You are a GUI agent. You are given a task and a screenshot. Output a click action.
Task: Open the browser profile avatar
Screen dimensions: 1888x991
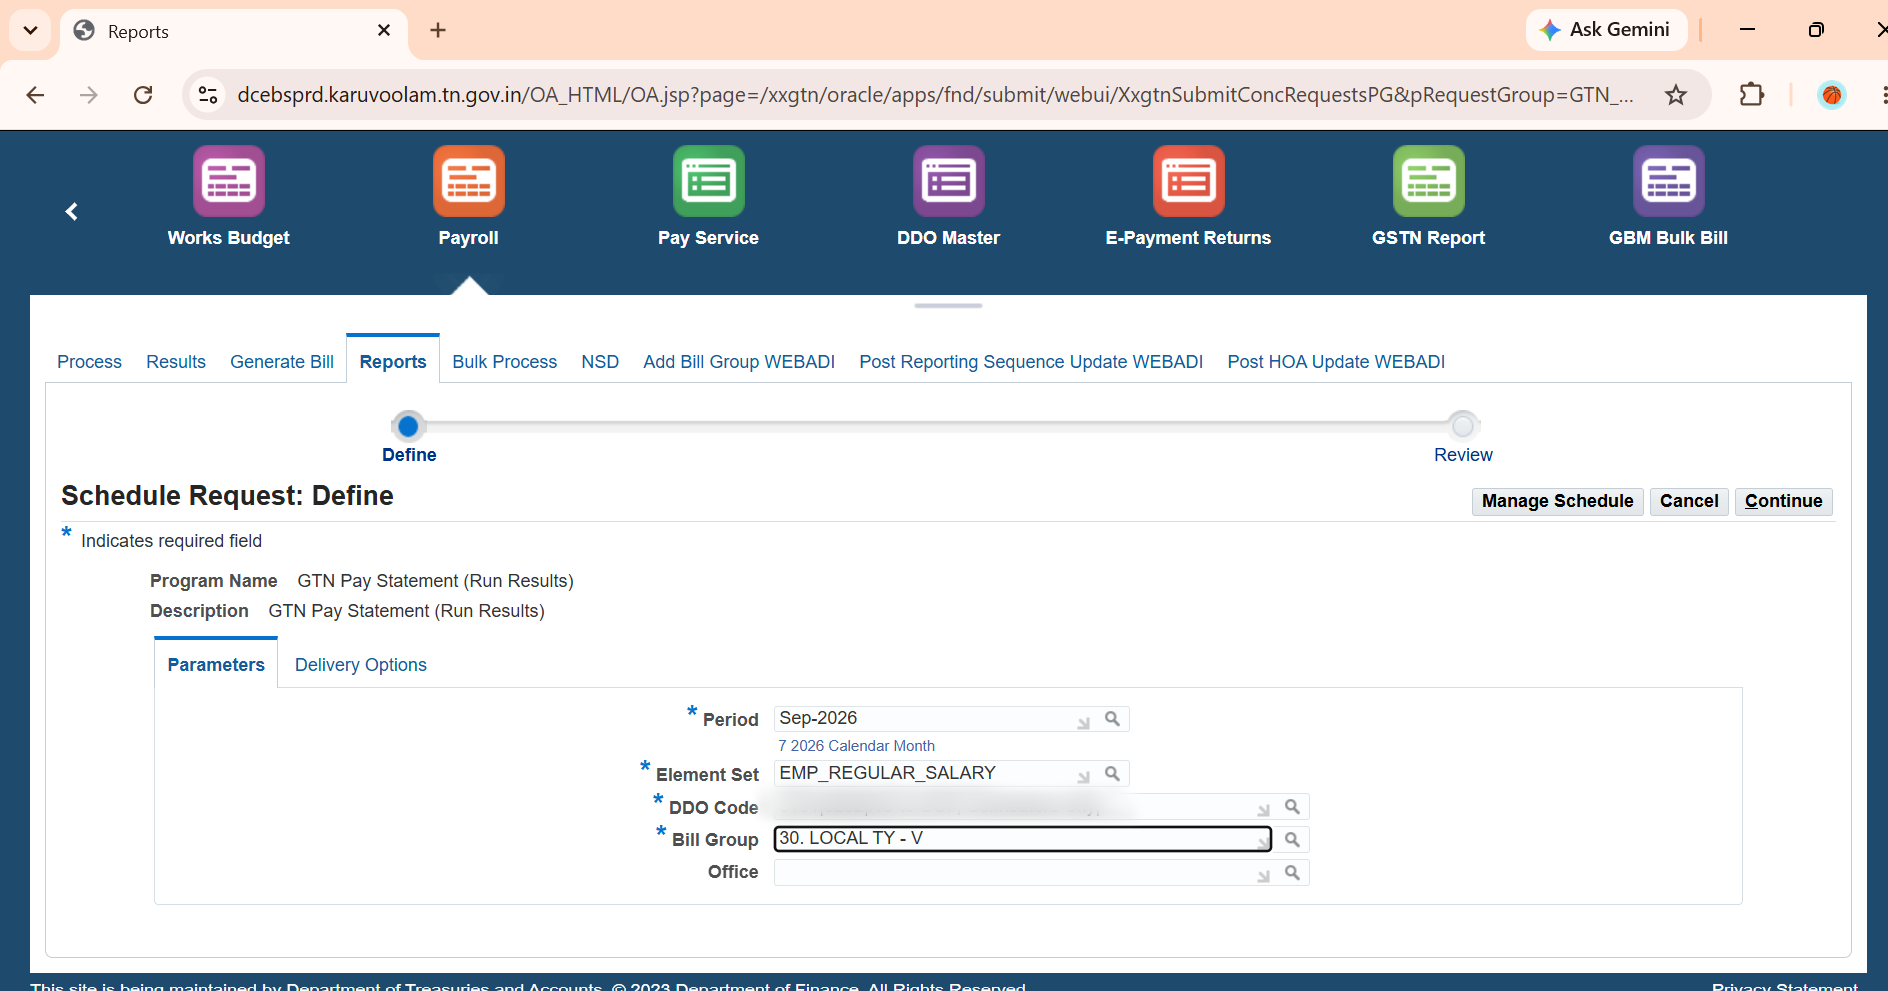[1832, 95]
